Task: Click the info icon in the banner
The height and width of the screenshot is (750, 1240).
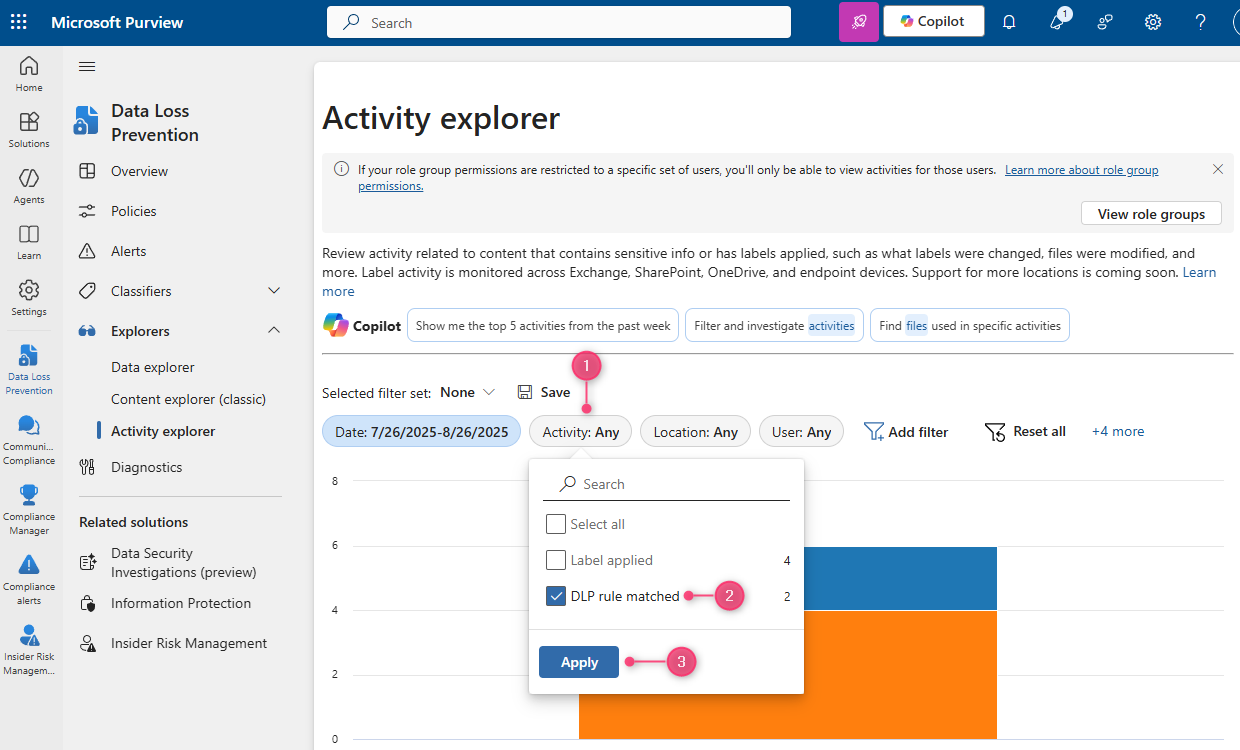Action: point(341,169)
